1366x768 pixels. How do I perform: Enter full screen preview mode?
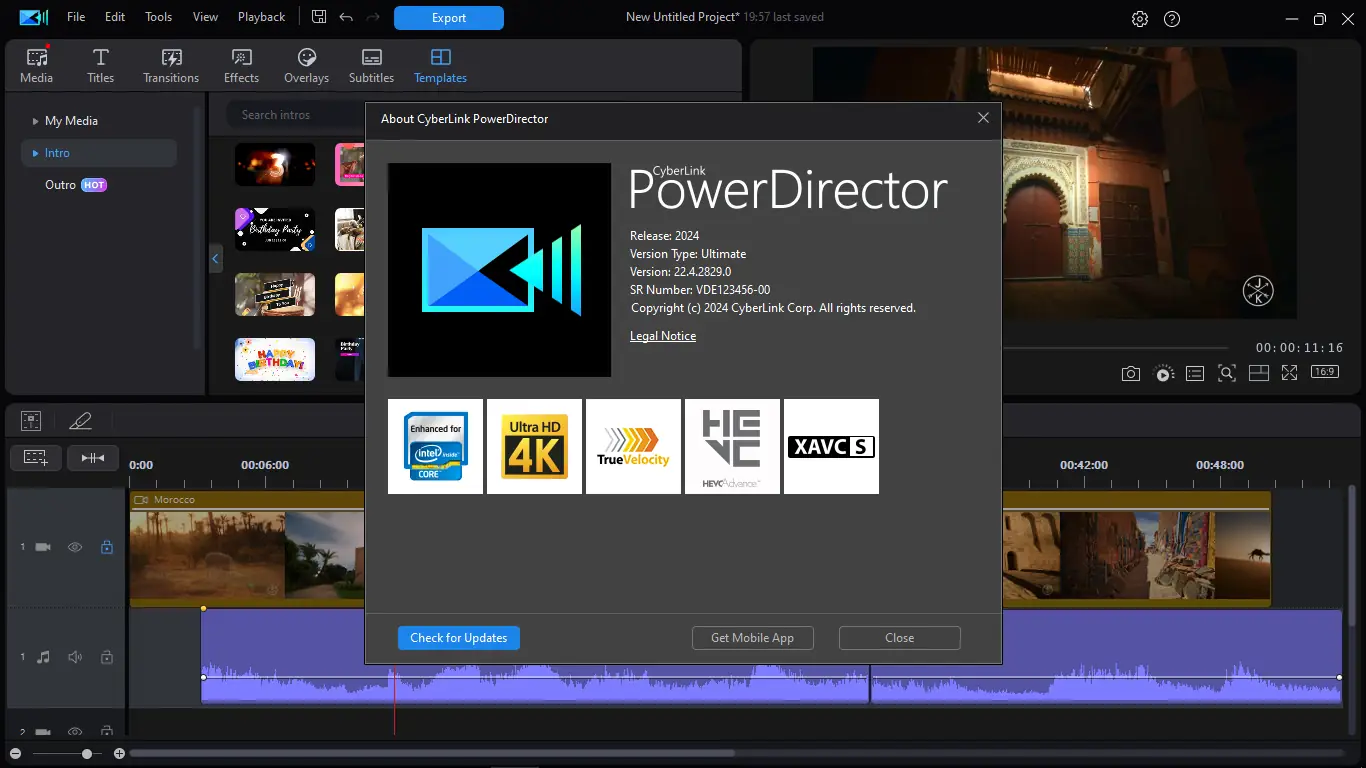pos(1290,373)
